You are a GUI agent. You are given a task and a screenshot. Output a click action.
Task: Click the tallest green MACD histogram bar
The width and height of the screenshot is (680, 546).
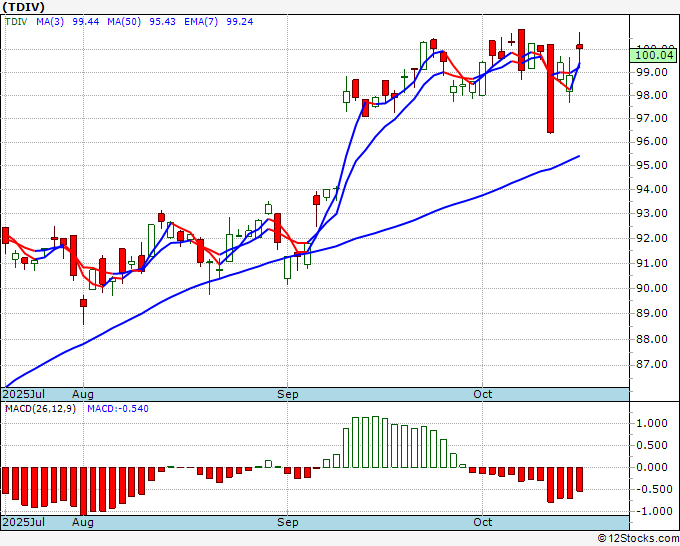coord(375,442)
